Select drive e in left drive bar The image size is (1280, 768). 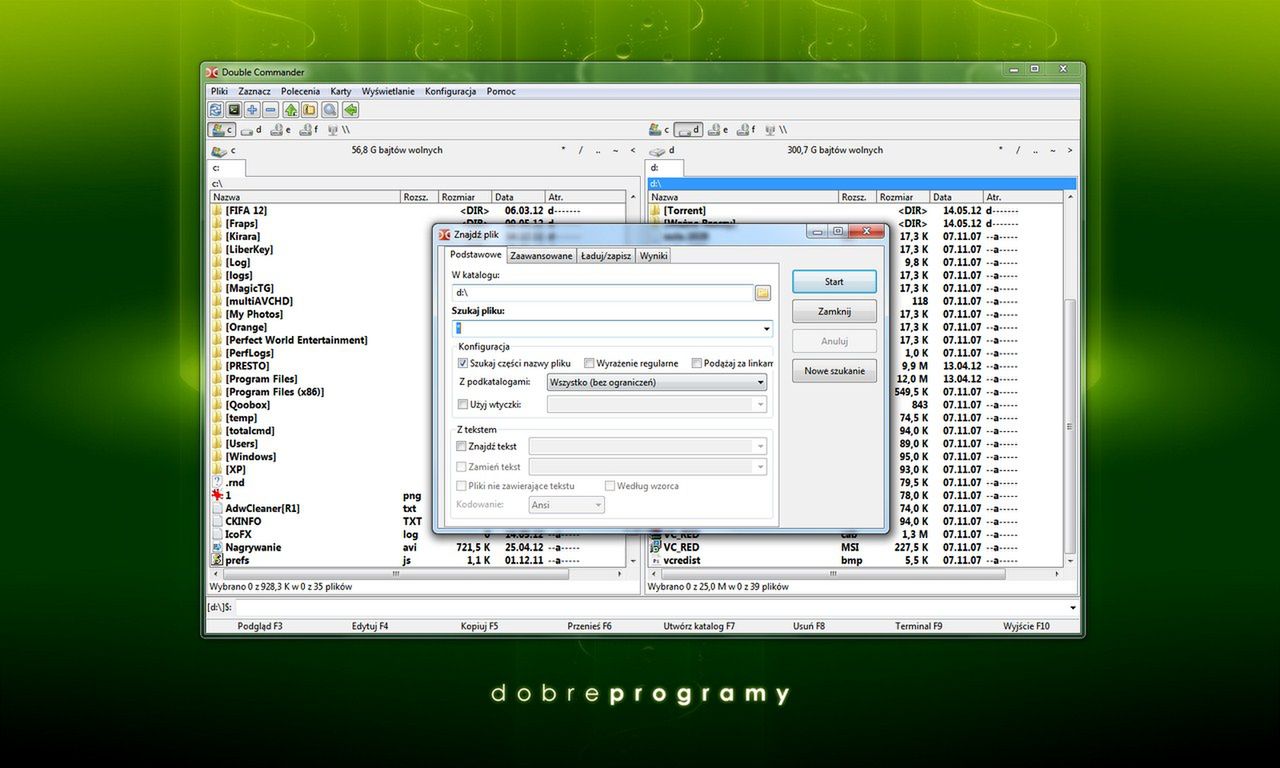point(280,130)
